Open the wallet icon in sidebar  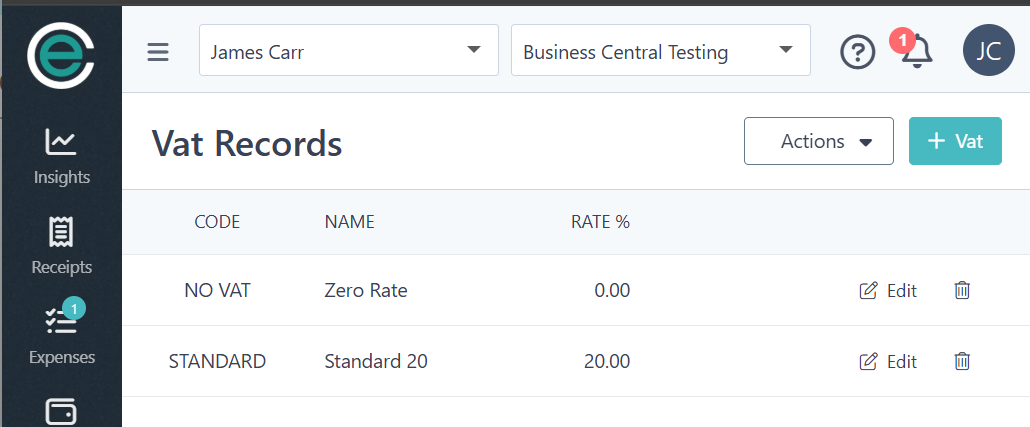(x=61, y=412)
